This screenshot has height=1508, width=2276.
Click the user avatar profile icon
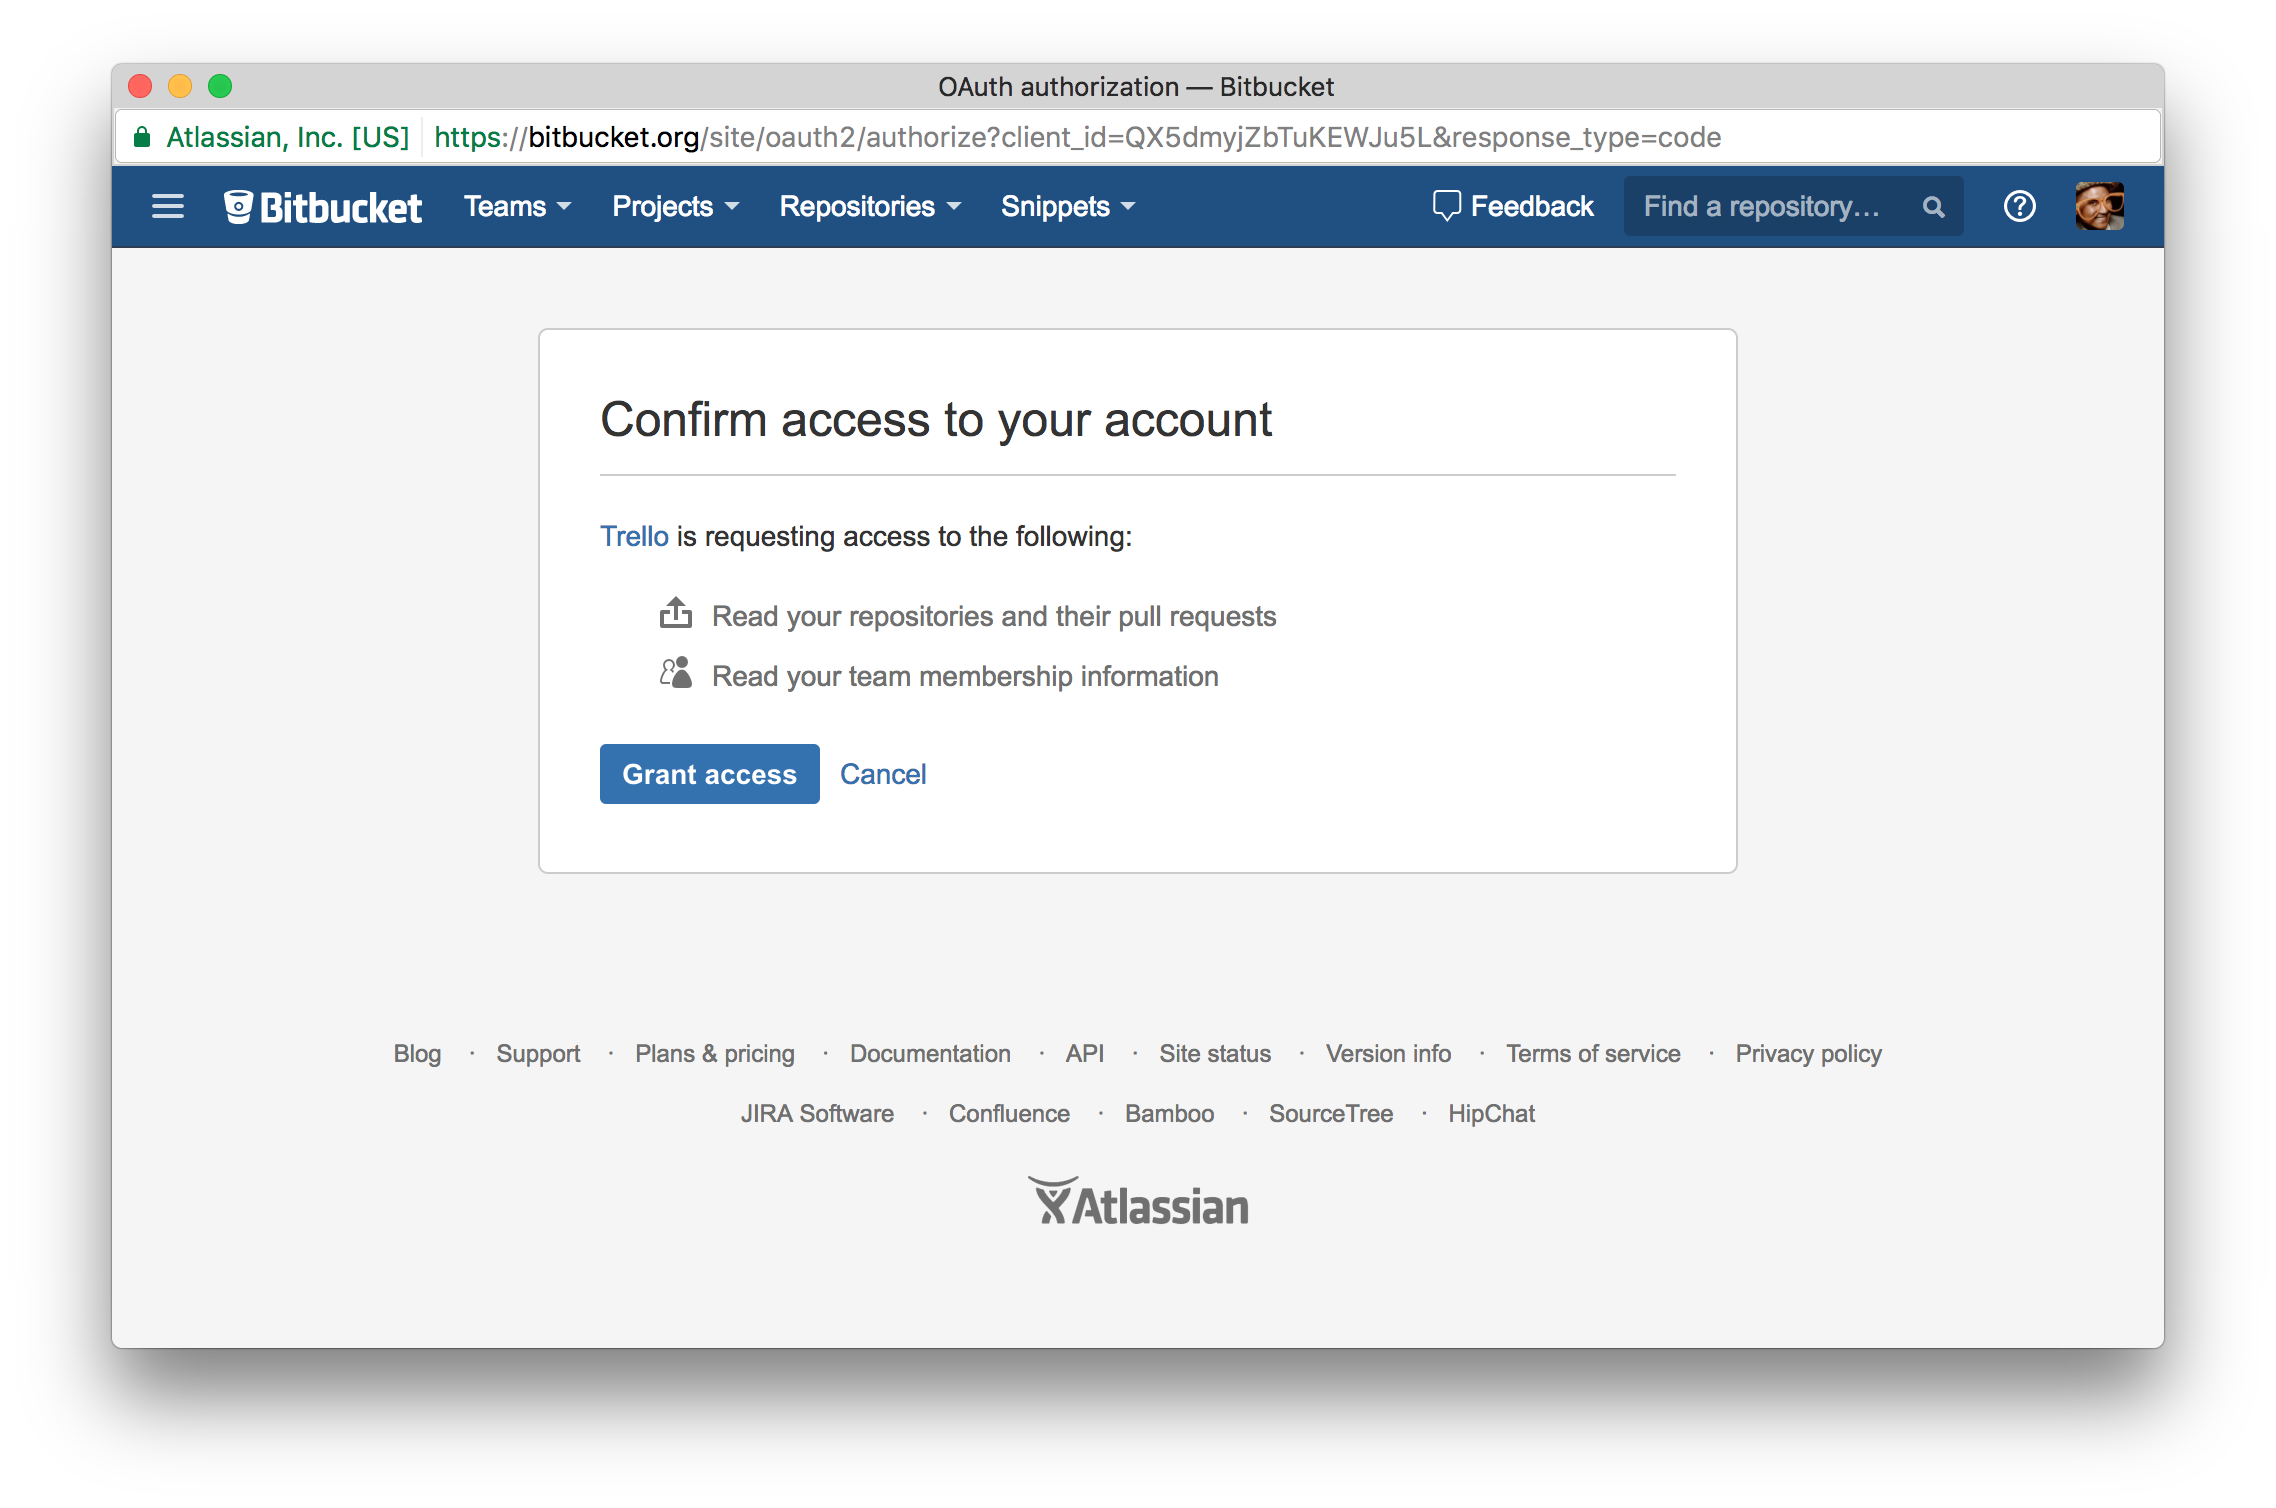click(2099, 205)
